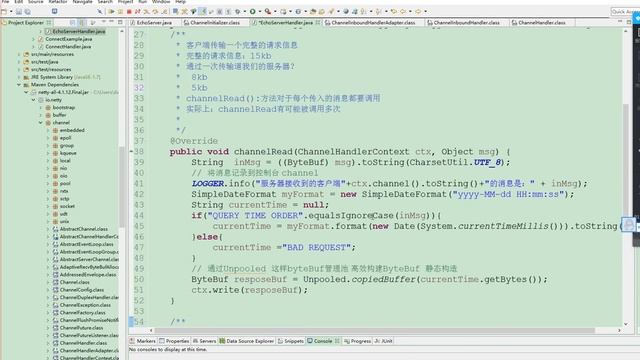
Task: Open the Properties view tab
Action: pos(174,341)
